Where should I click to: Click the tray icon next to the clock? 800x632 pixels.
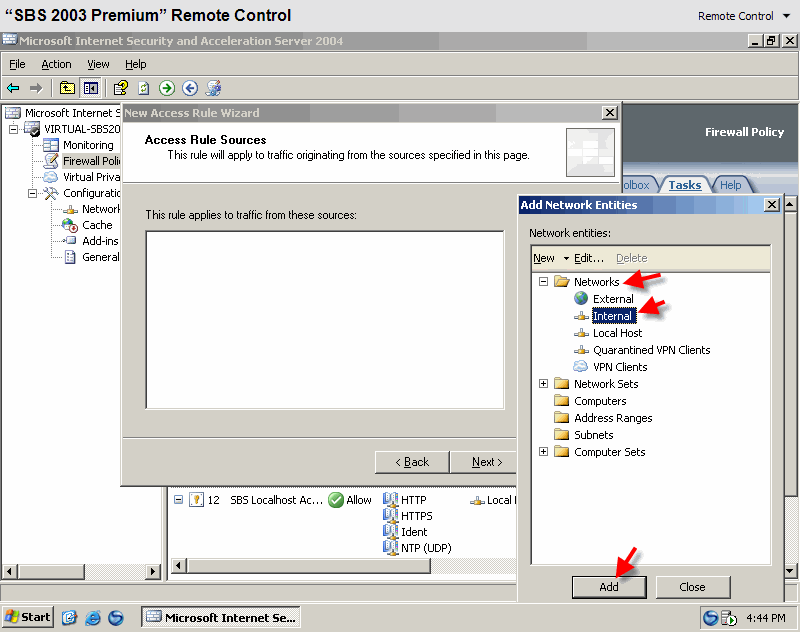tap(729, 618)
